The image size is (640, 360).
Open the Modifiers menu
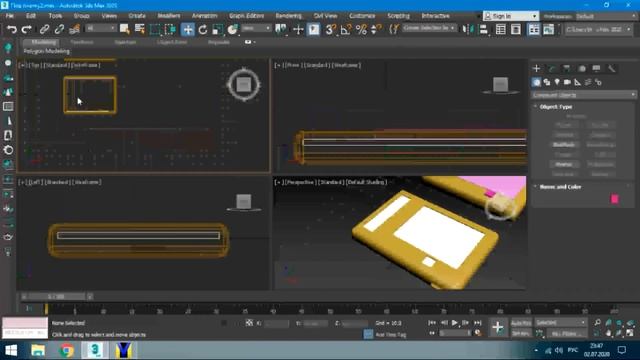pyautogui.click(x=169, y=16)
